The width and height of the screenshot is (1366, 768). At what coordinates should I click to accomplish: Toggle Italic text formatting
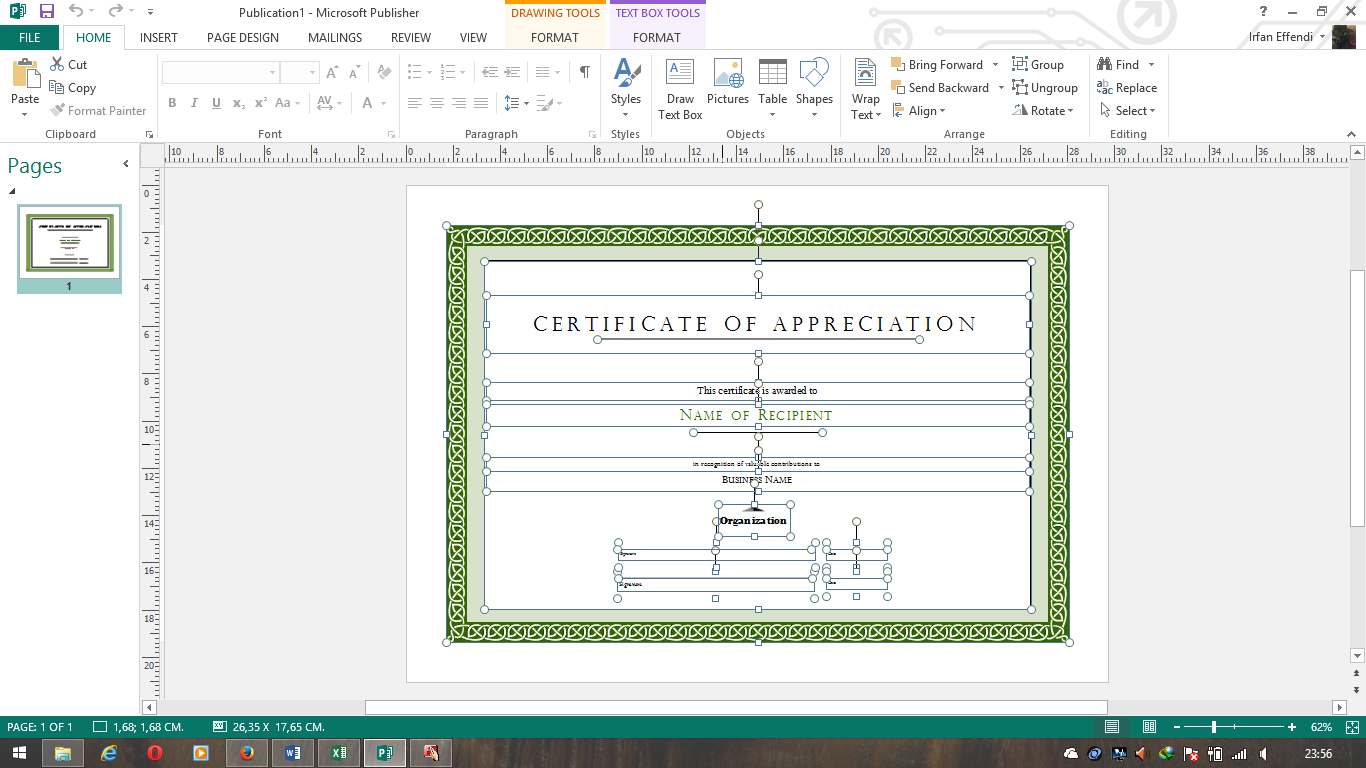194,103
